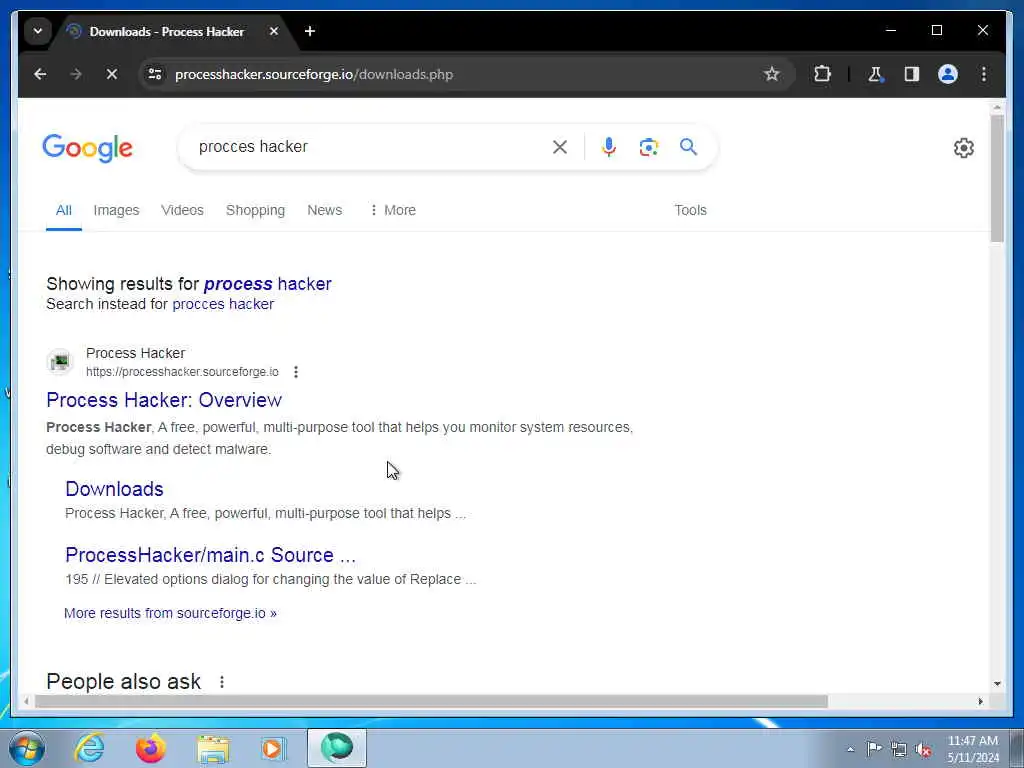This screenshot has height=768, width=1024.
Task: Click the muted volume tray icon
Action: (923, 749)
